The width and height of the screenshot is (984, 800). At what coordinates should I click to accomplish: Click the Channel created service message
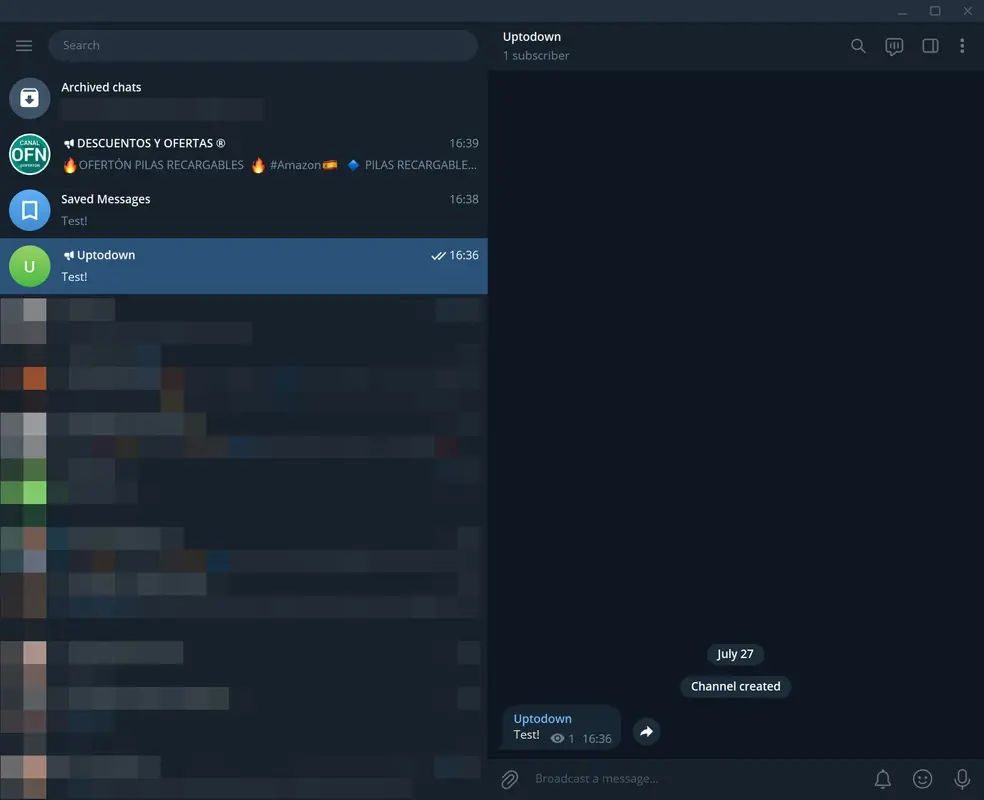click(735, 686)
